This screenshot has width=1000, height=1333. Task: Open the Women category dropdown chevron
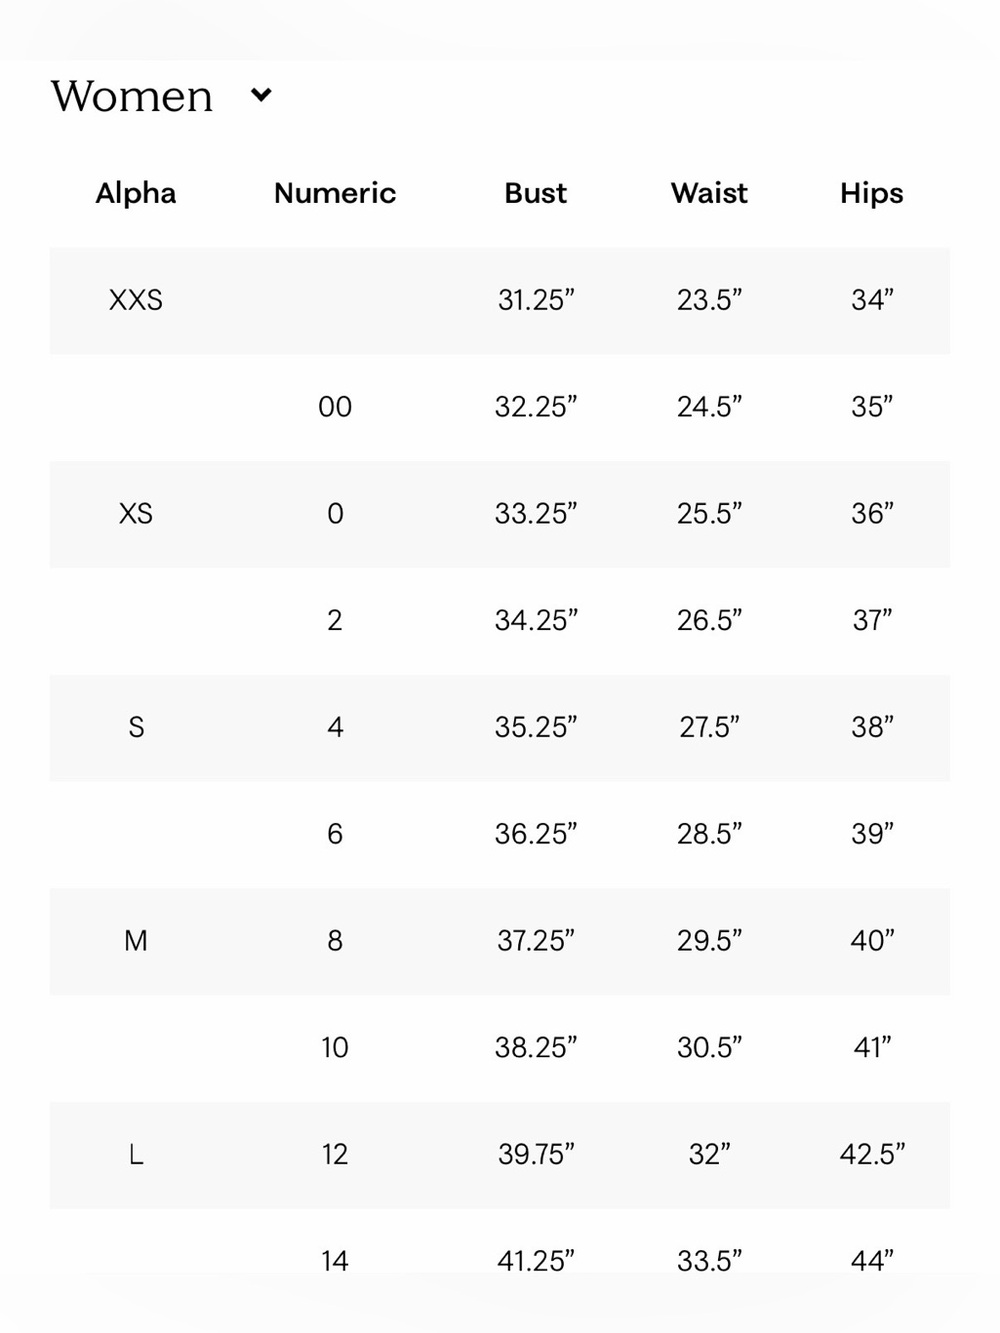pyautogui.click(x=261, y=95)
